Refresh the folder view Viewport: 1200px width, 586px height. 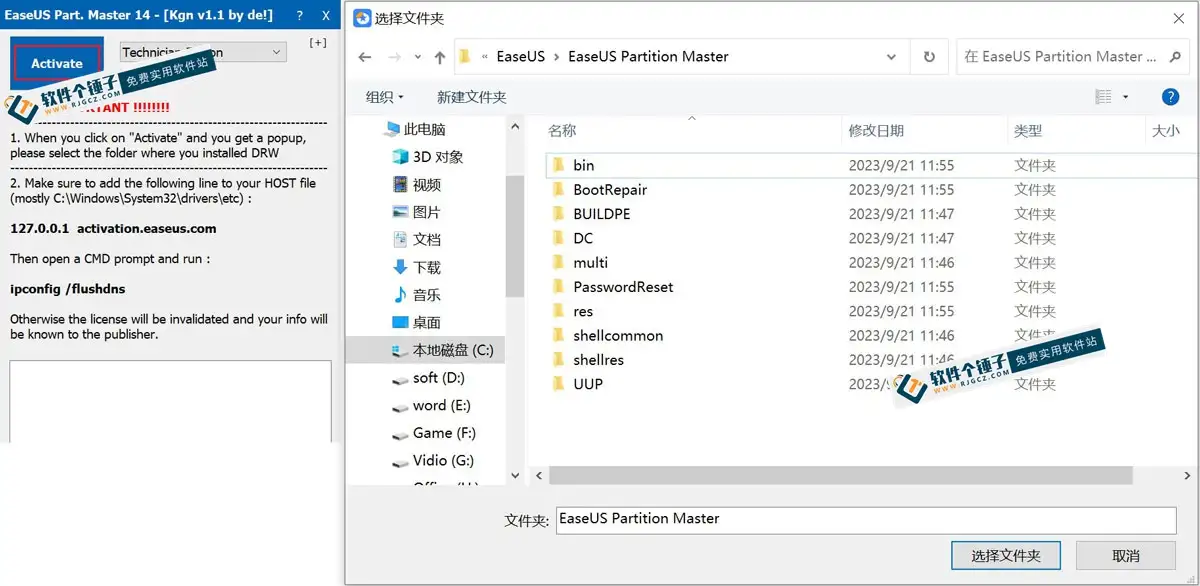click(929, 57)
